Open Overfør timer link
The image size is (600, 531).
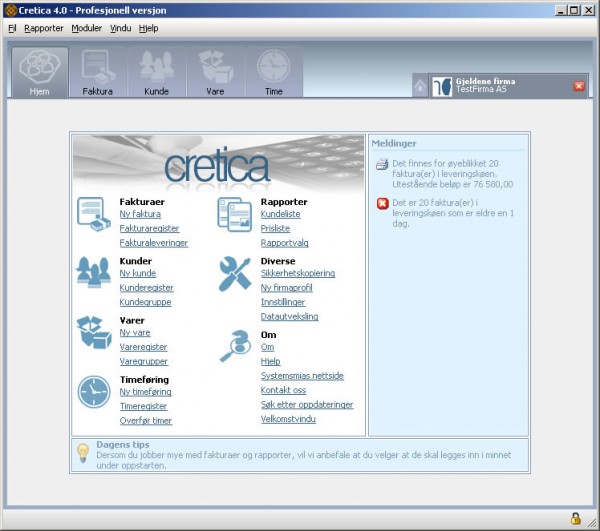146,421
